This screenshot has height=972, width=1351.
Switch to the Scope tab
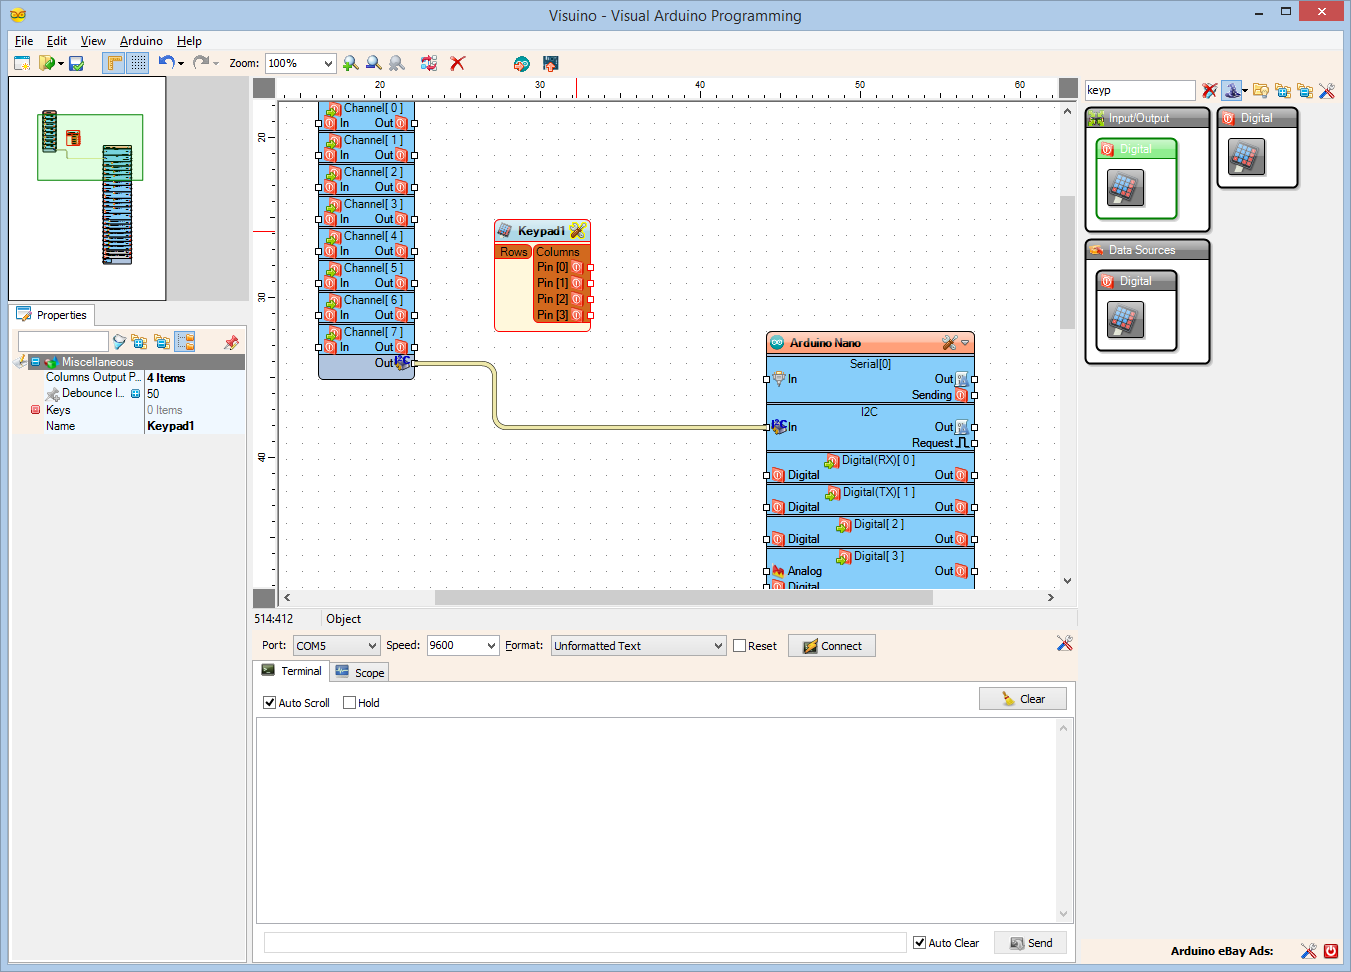pos(358,672)
